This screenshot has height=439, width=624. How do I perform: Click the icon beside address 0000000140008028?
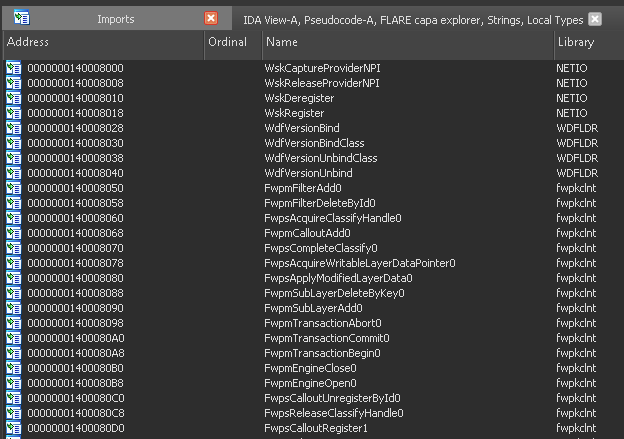(x=13, y=128)
